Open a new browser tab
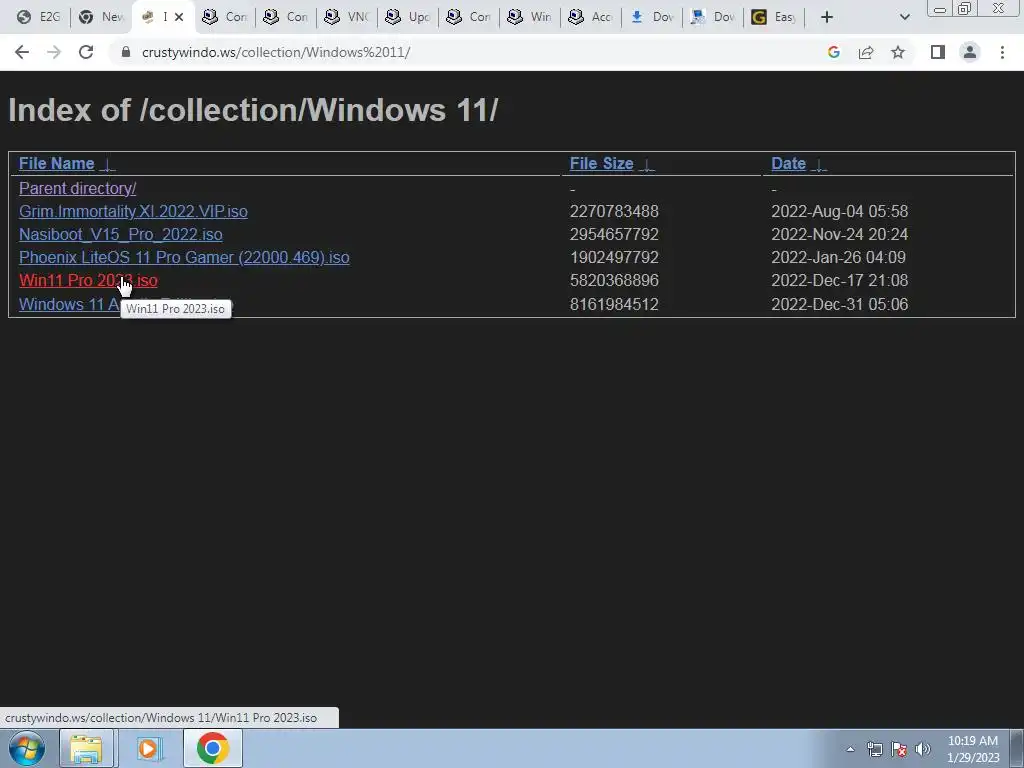Image resolution: width=1024 pixels, height=768 pixels. coord(827,17)
